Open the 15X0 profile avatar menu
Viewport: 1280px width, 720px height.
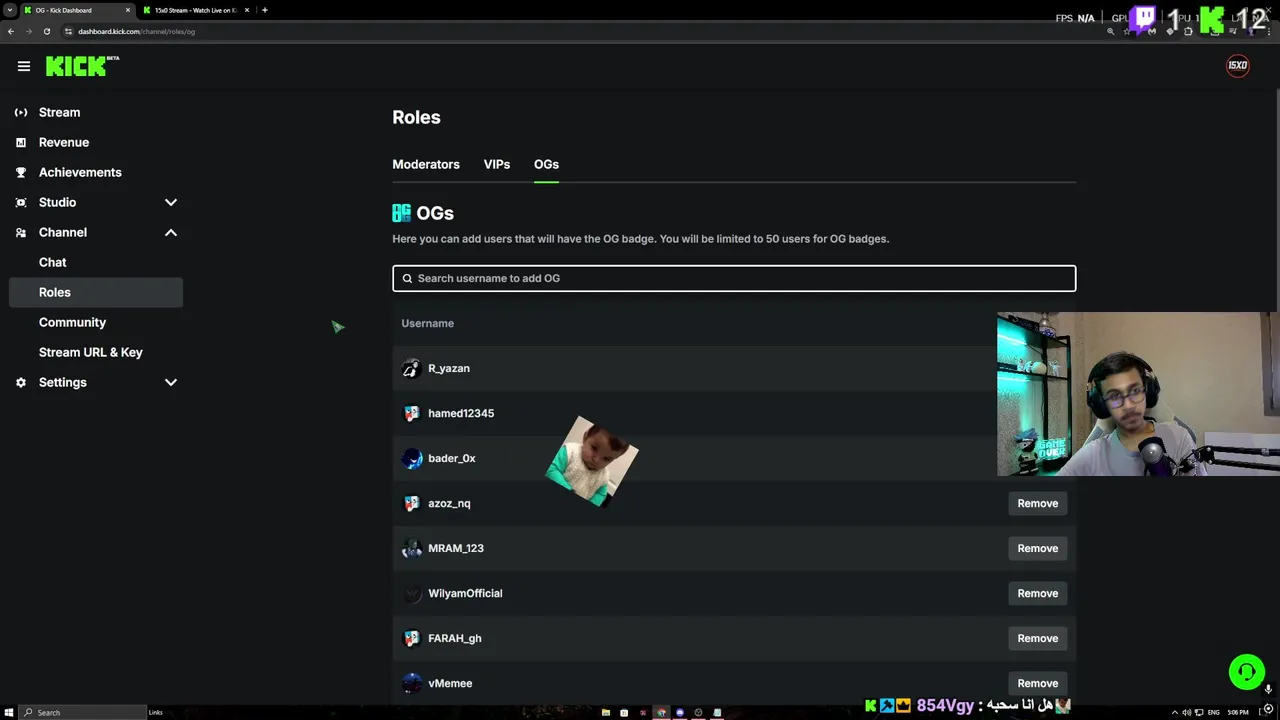[1238, 66]
